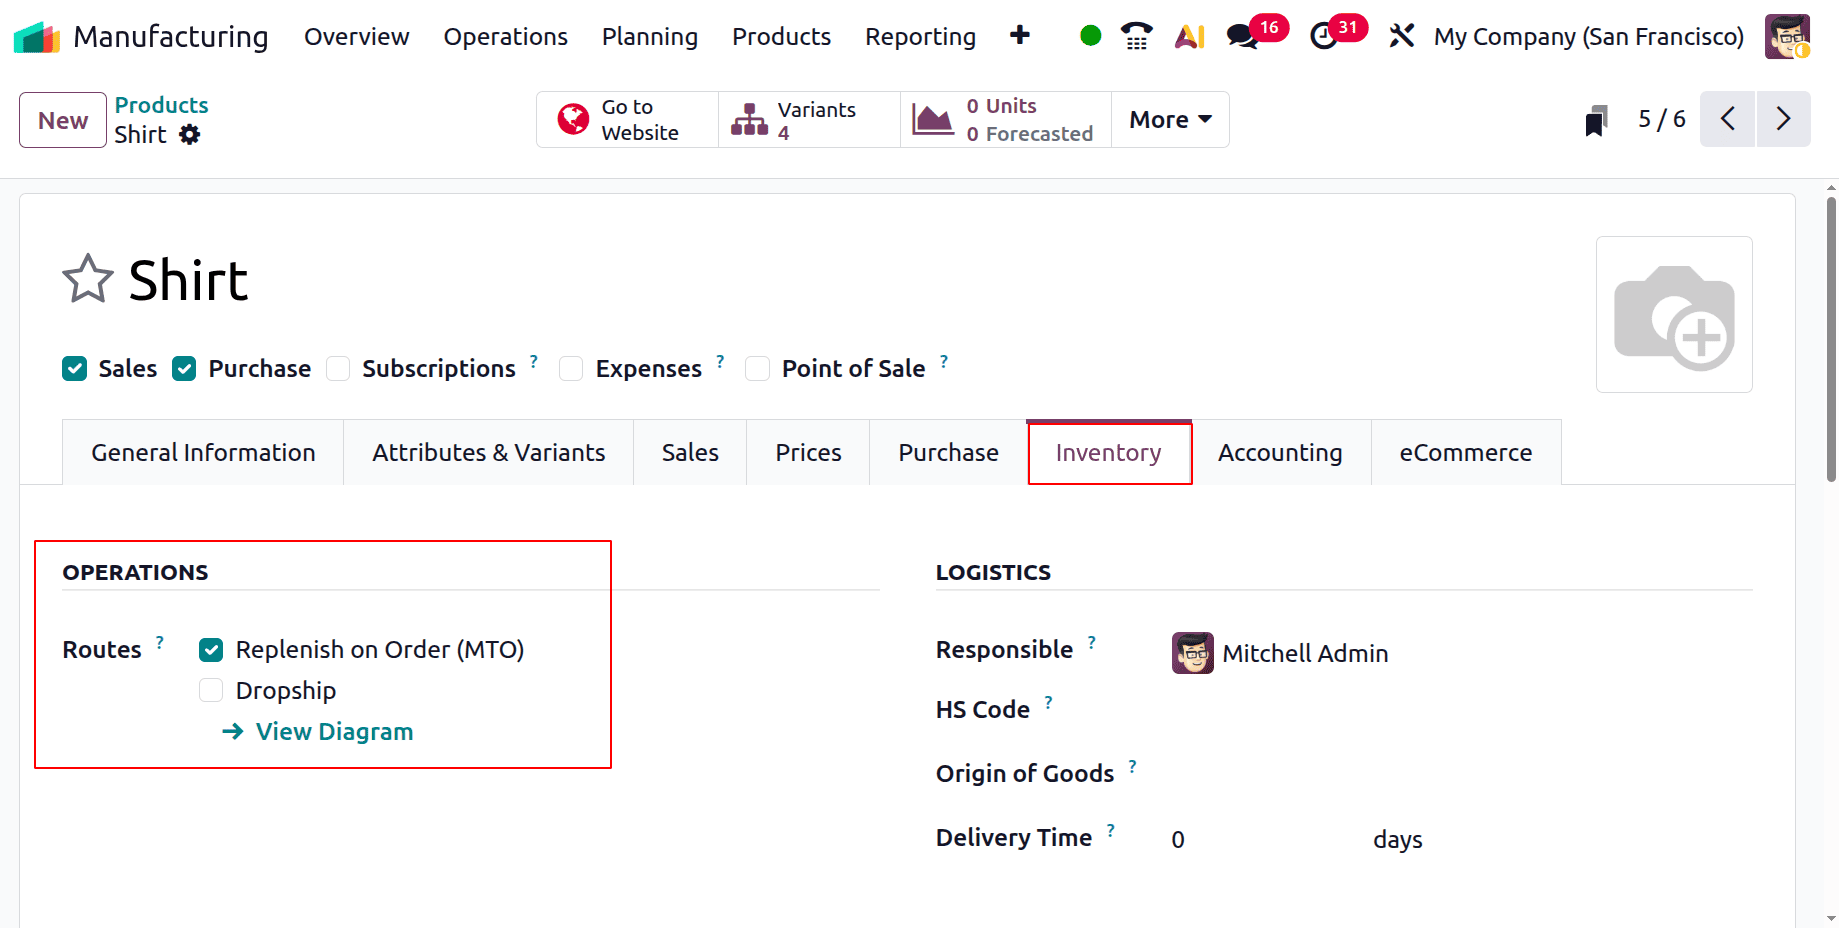Screen dimensions: 1839x928
Task: Click the gear icon next to Shirt breadcrumb
Action: [x=189, y=135]
